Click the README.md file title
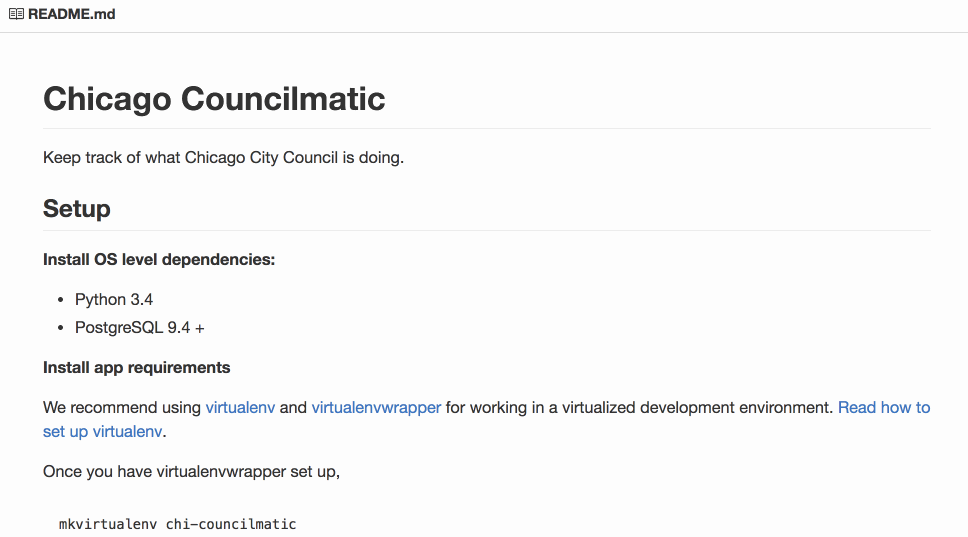This screenshot has width=968, height=537. click(72, 14)
